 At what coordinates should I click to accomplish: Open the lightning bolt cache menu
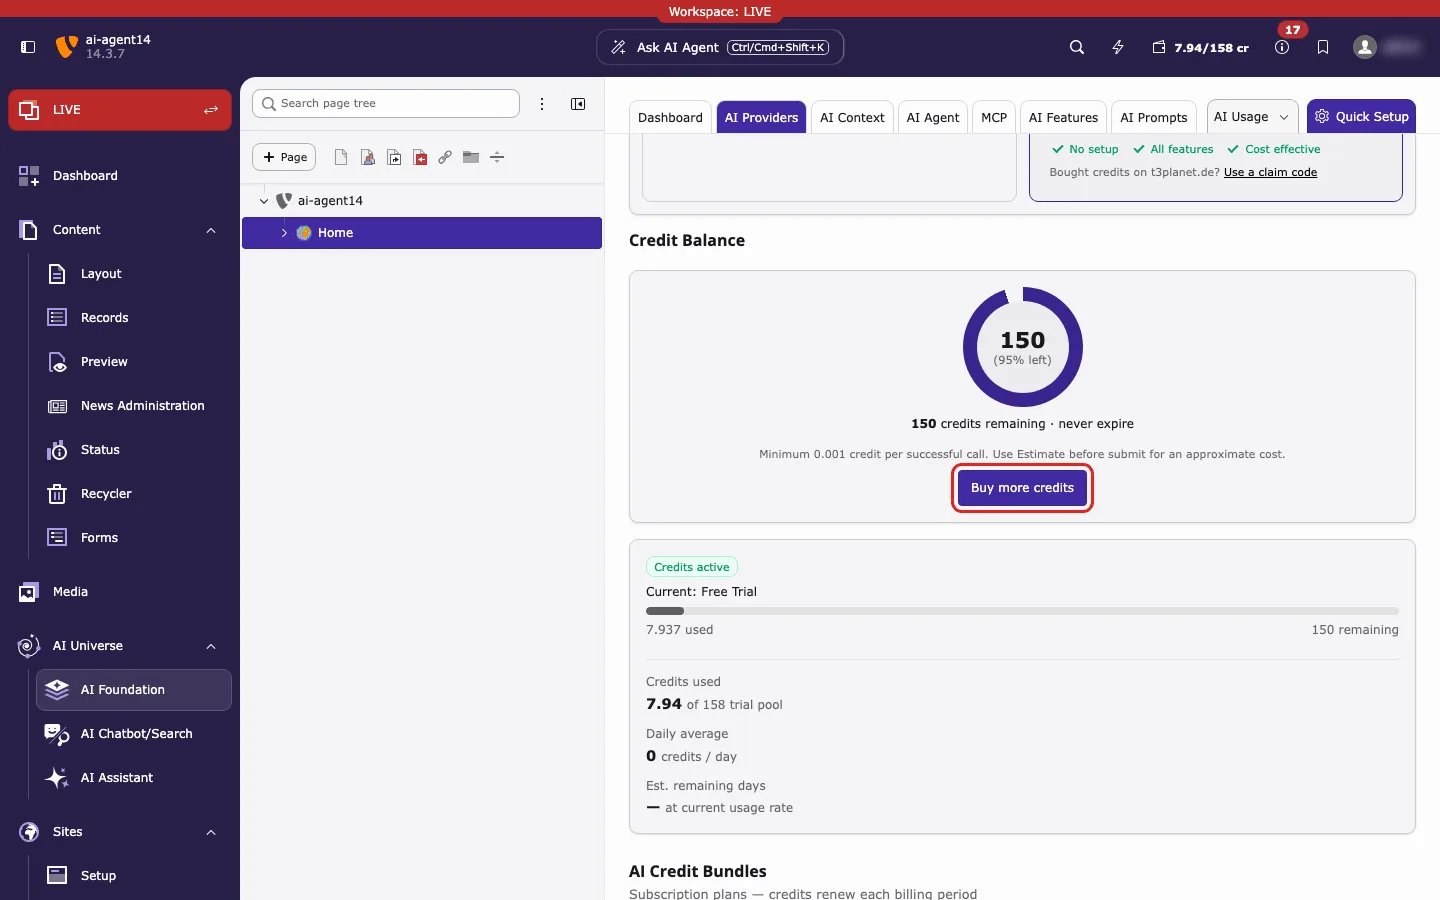1118,47
